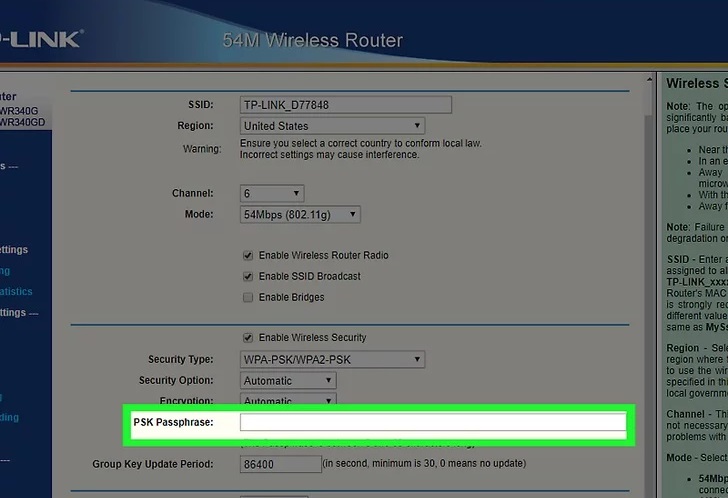Image resolution: width=728 pixels, height=498 pixels.
Task: Open the Encryption dropdown
Action: click(x=288, y=401)
